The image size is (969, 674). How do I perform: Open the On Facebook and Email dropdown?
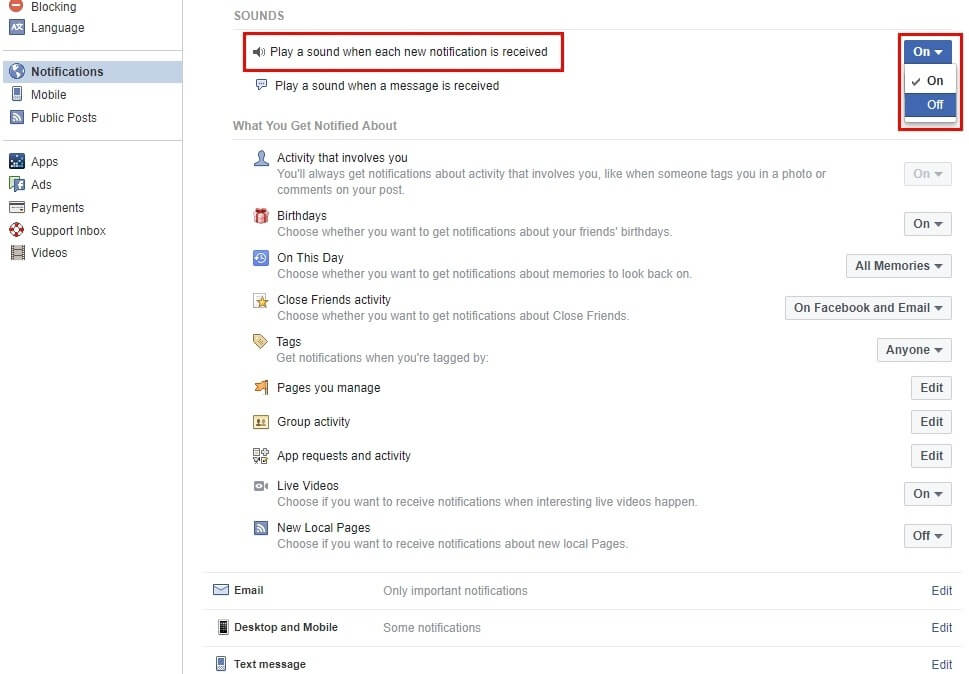[x=868, y=308]
